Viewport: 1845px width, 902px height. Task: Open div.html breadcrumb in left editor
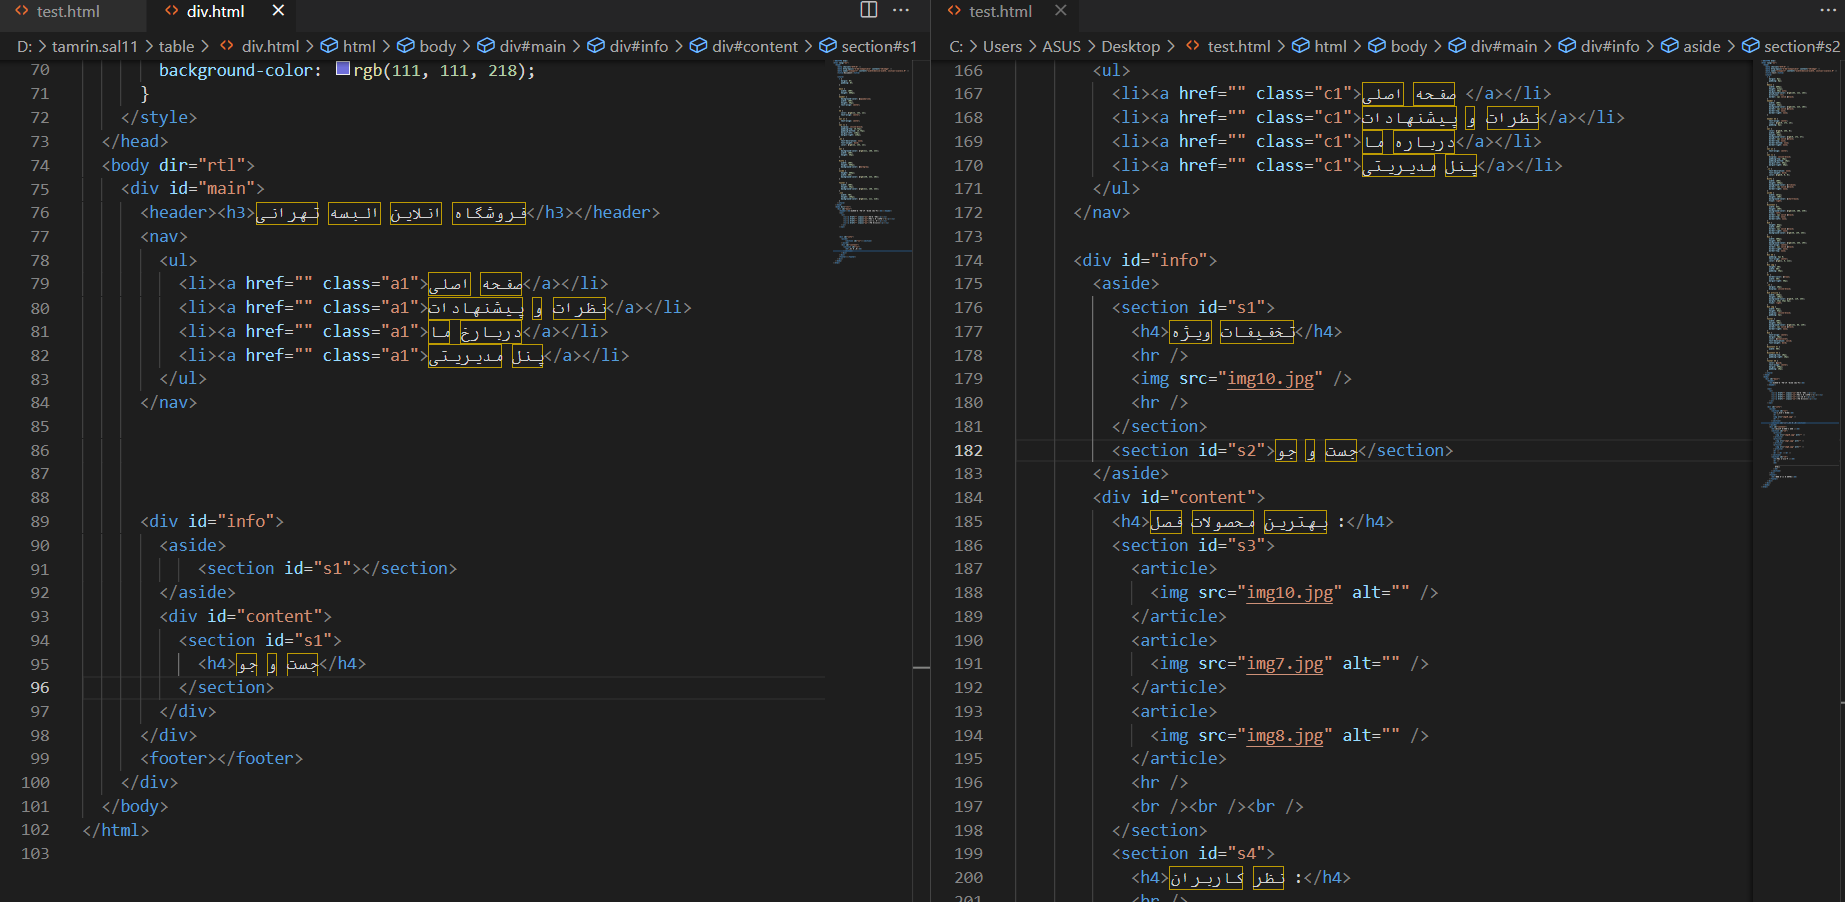[x=270, y=46]
